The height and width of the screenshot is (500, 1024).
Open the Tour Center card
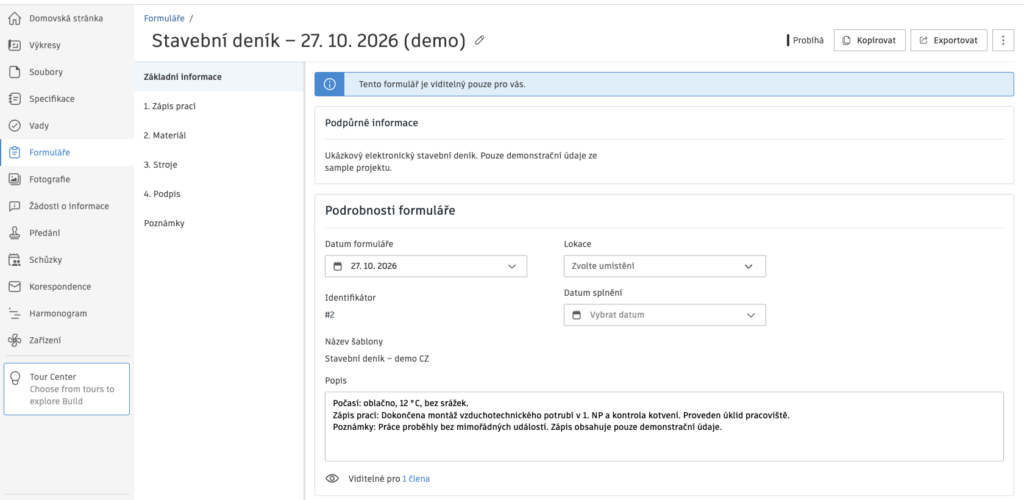tap(67, 389)
